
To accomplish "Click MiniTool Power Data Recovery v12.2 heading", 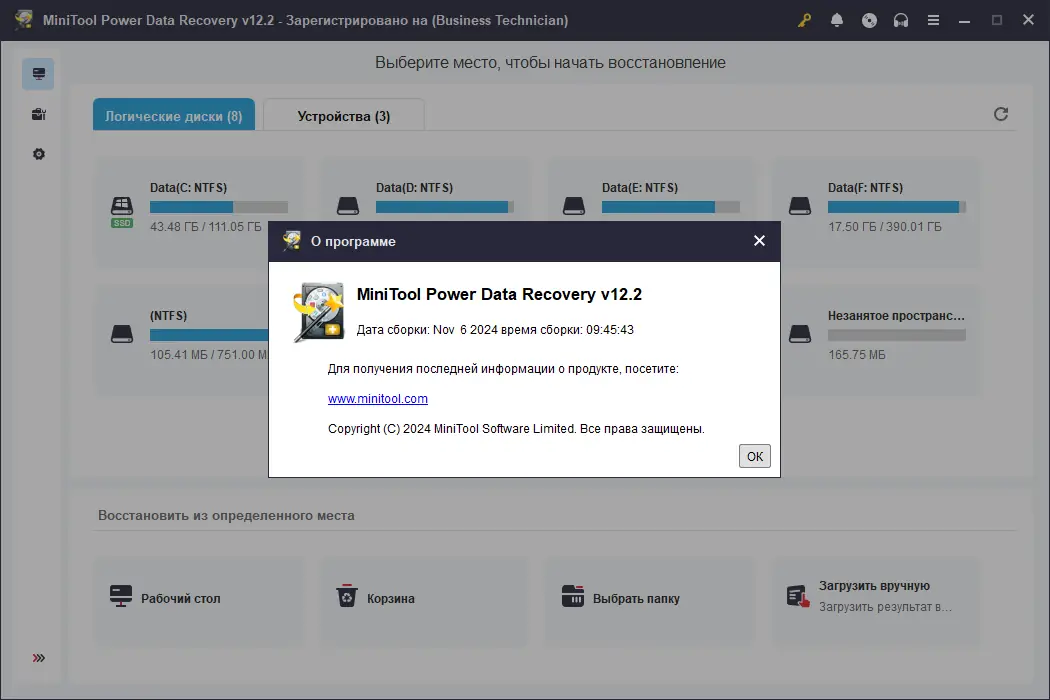I will [499, 294].
